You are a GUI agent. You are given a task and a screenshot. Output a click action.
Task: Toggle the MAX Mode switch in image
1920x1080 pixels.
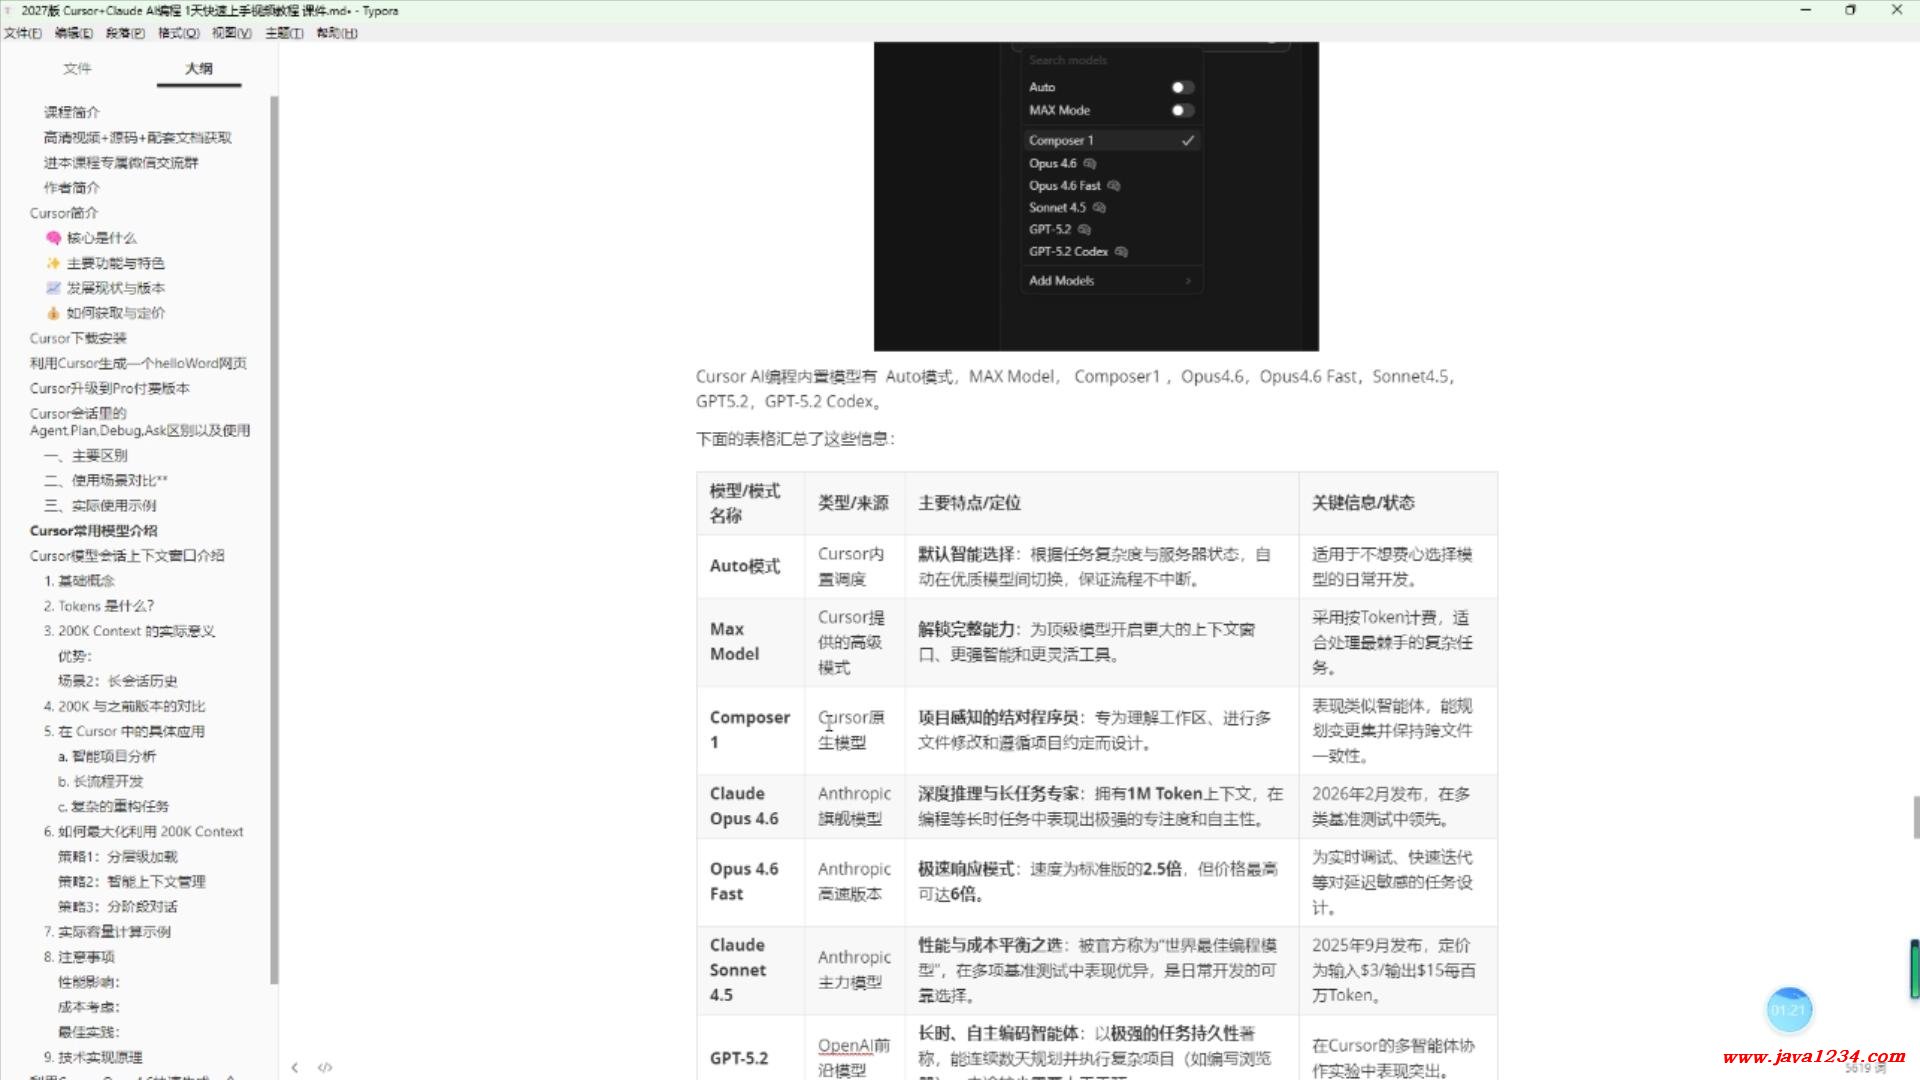pos(1182,110)
